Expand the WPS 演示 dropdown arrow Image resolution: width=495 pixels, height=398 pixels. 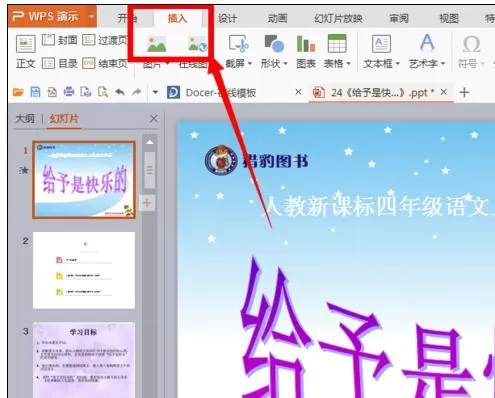(x=91, y=16)
